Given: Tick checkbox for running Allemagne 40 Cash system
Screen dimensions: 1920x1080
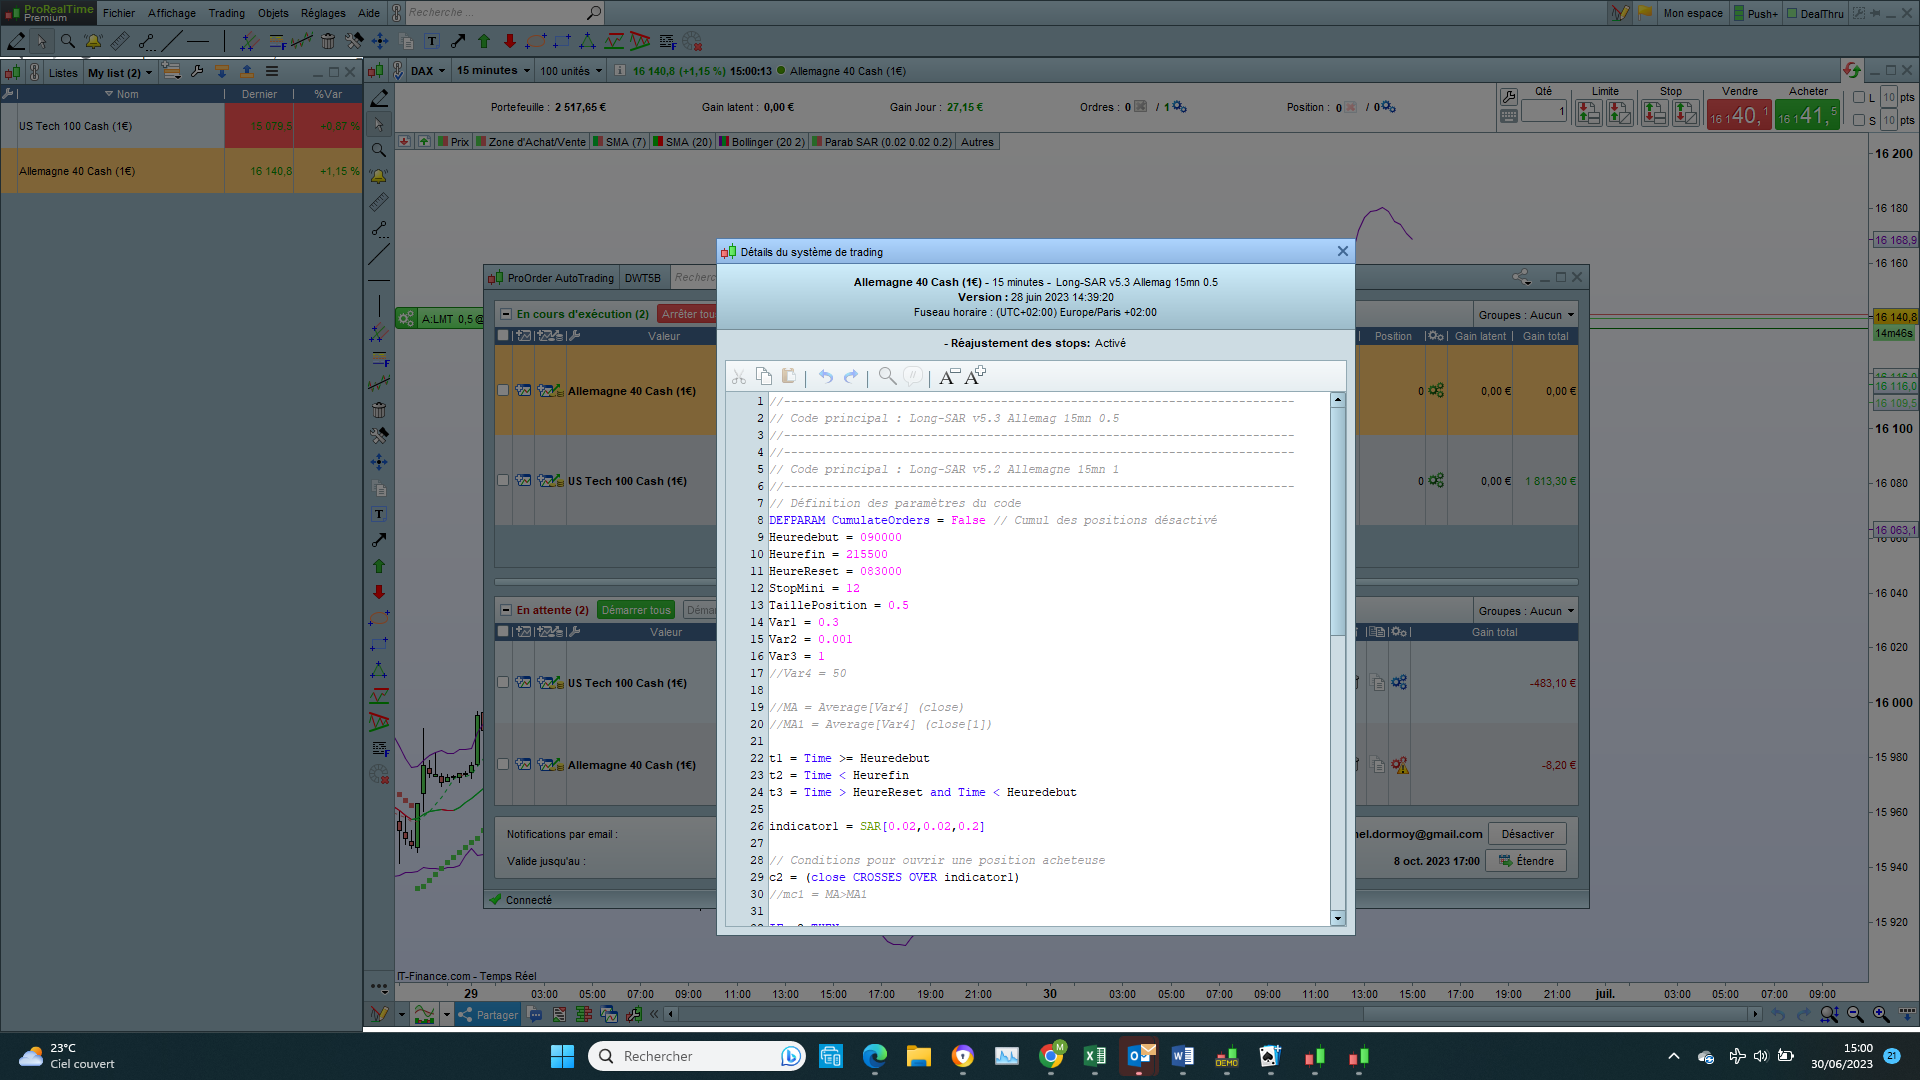Looking at the screenshot, I should coord(503,391).
